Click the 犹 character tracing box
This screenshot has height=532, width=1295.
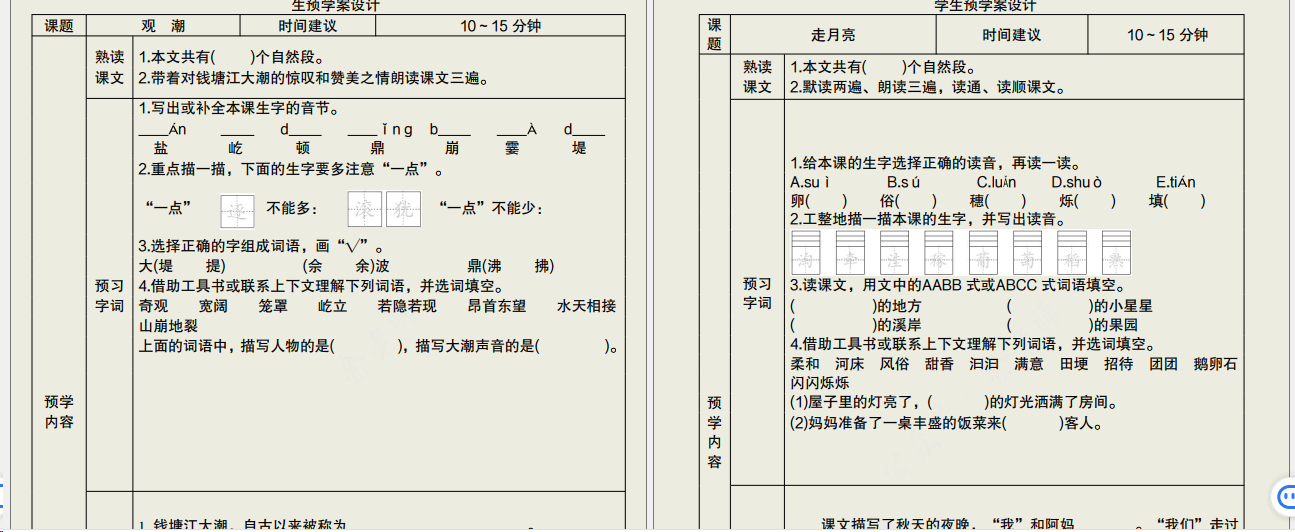pyautogui.click(x=403, y=208)
